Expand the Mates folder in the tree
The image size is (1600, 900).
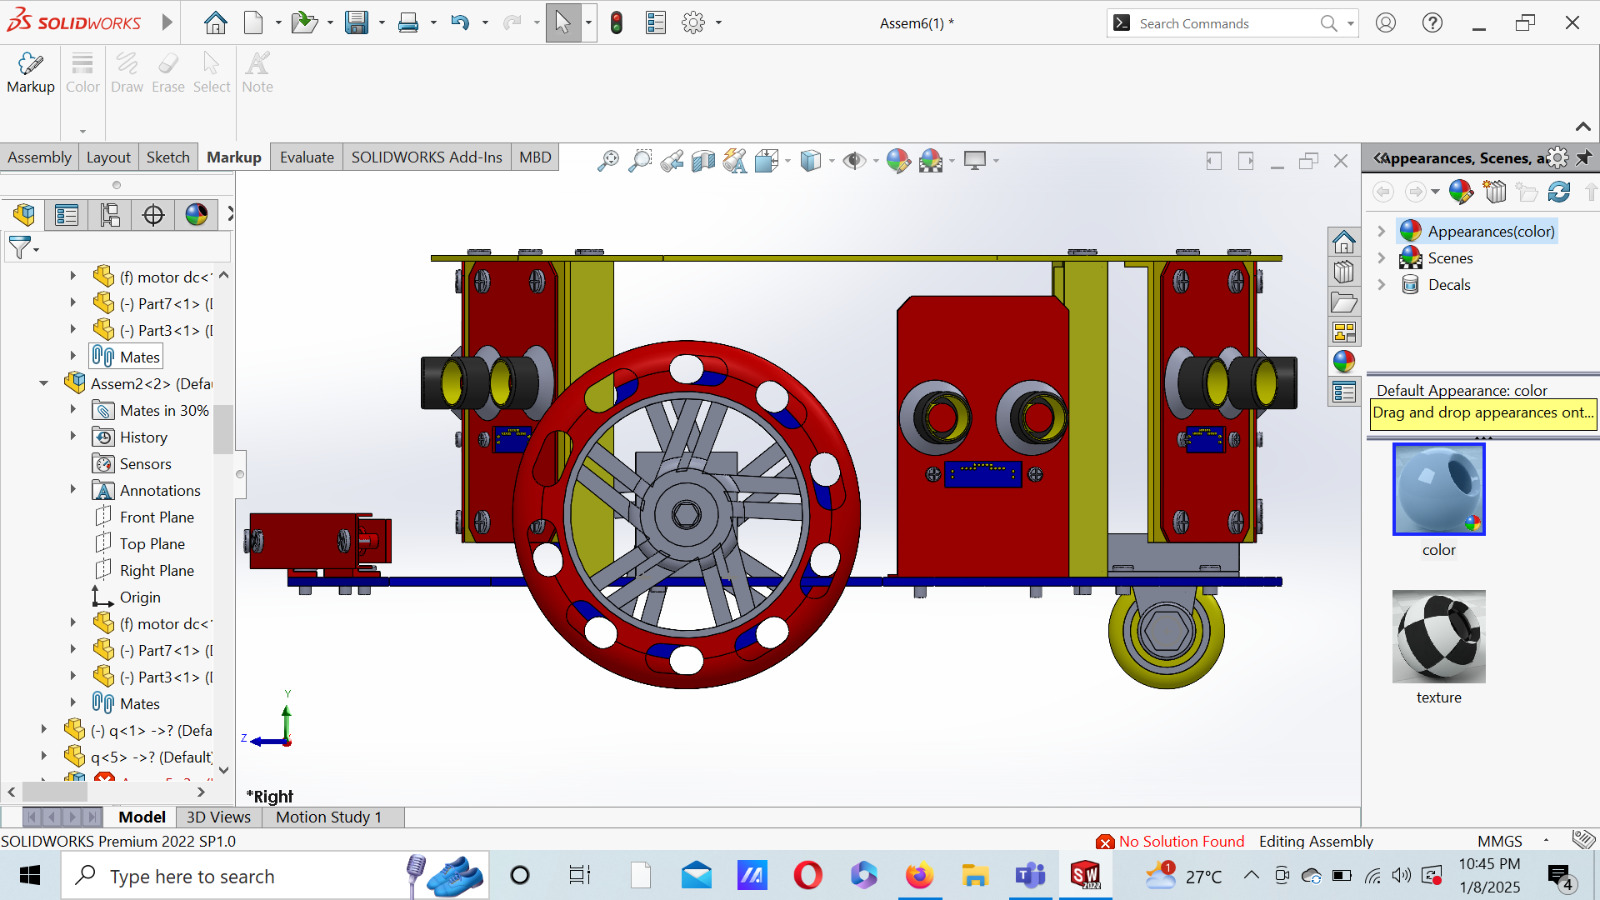click(73, 356)
